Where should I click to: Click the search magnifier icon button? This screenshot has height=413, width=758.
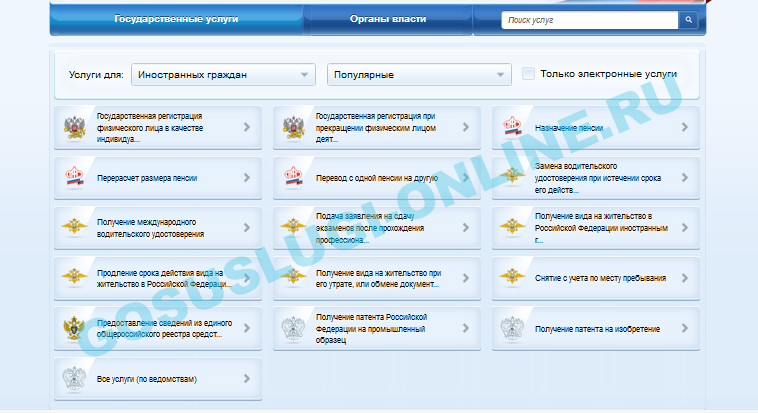coord(689,20)
